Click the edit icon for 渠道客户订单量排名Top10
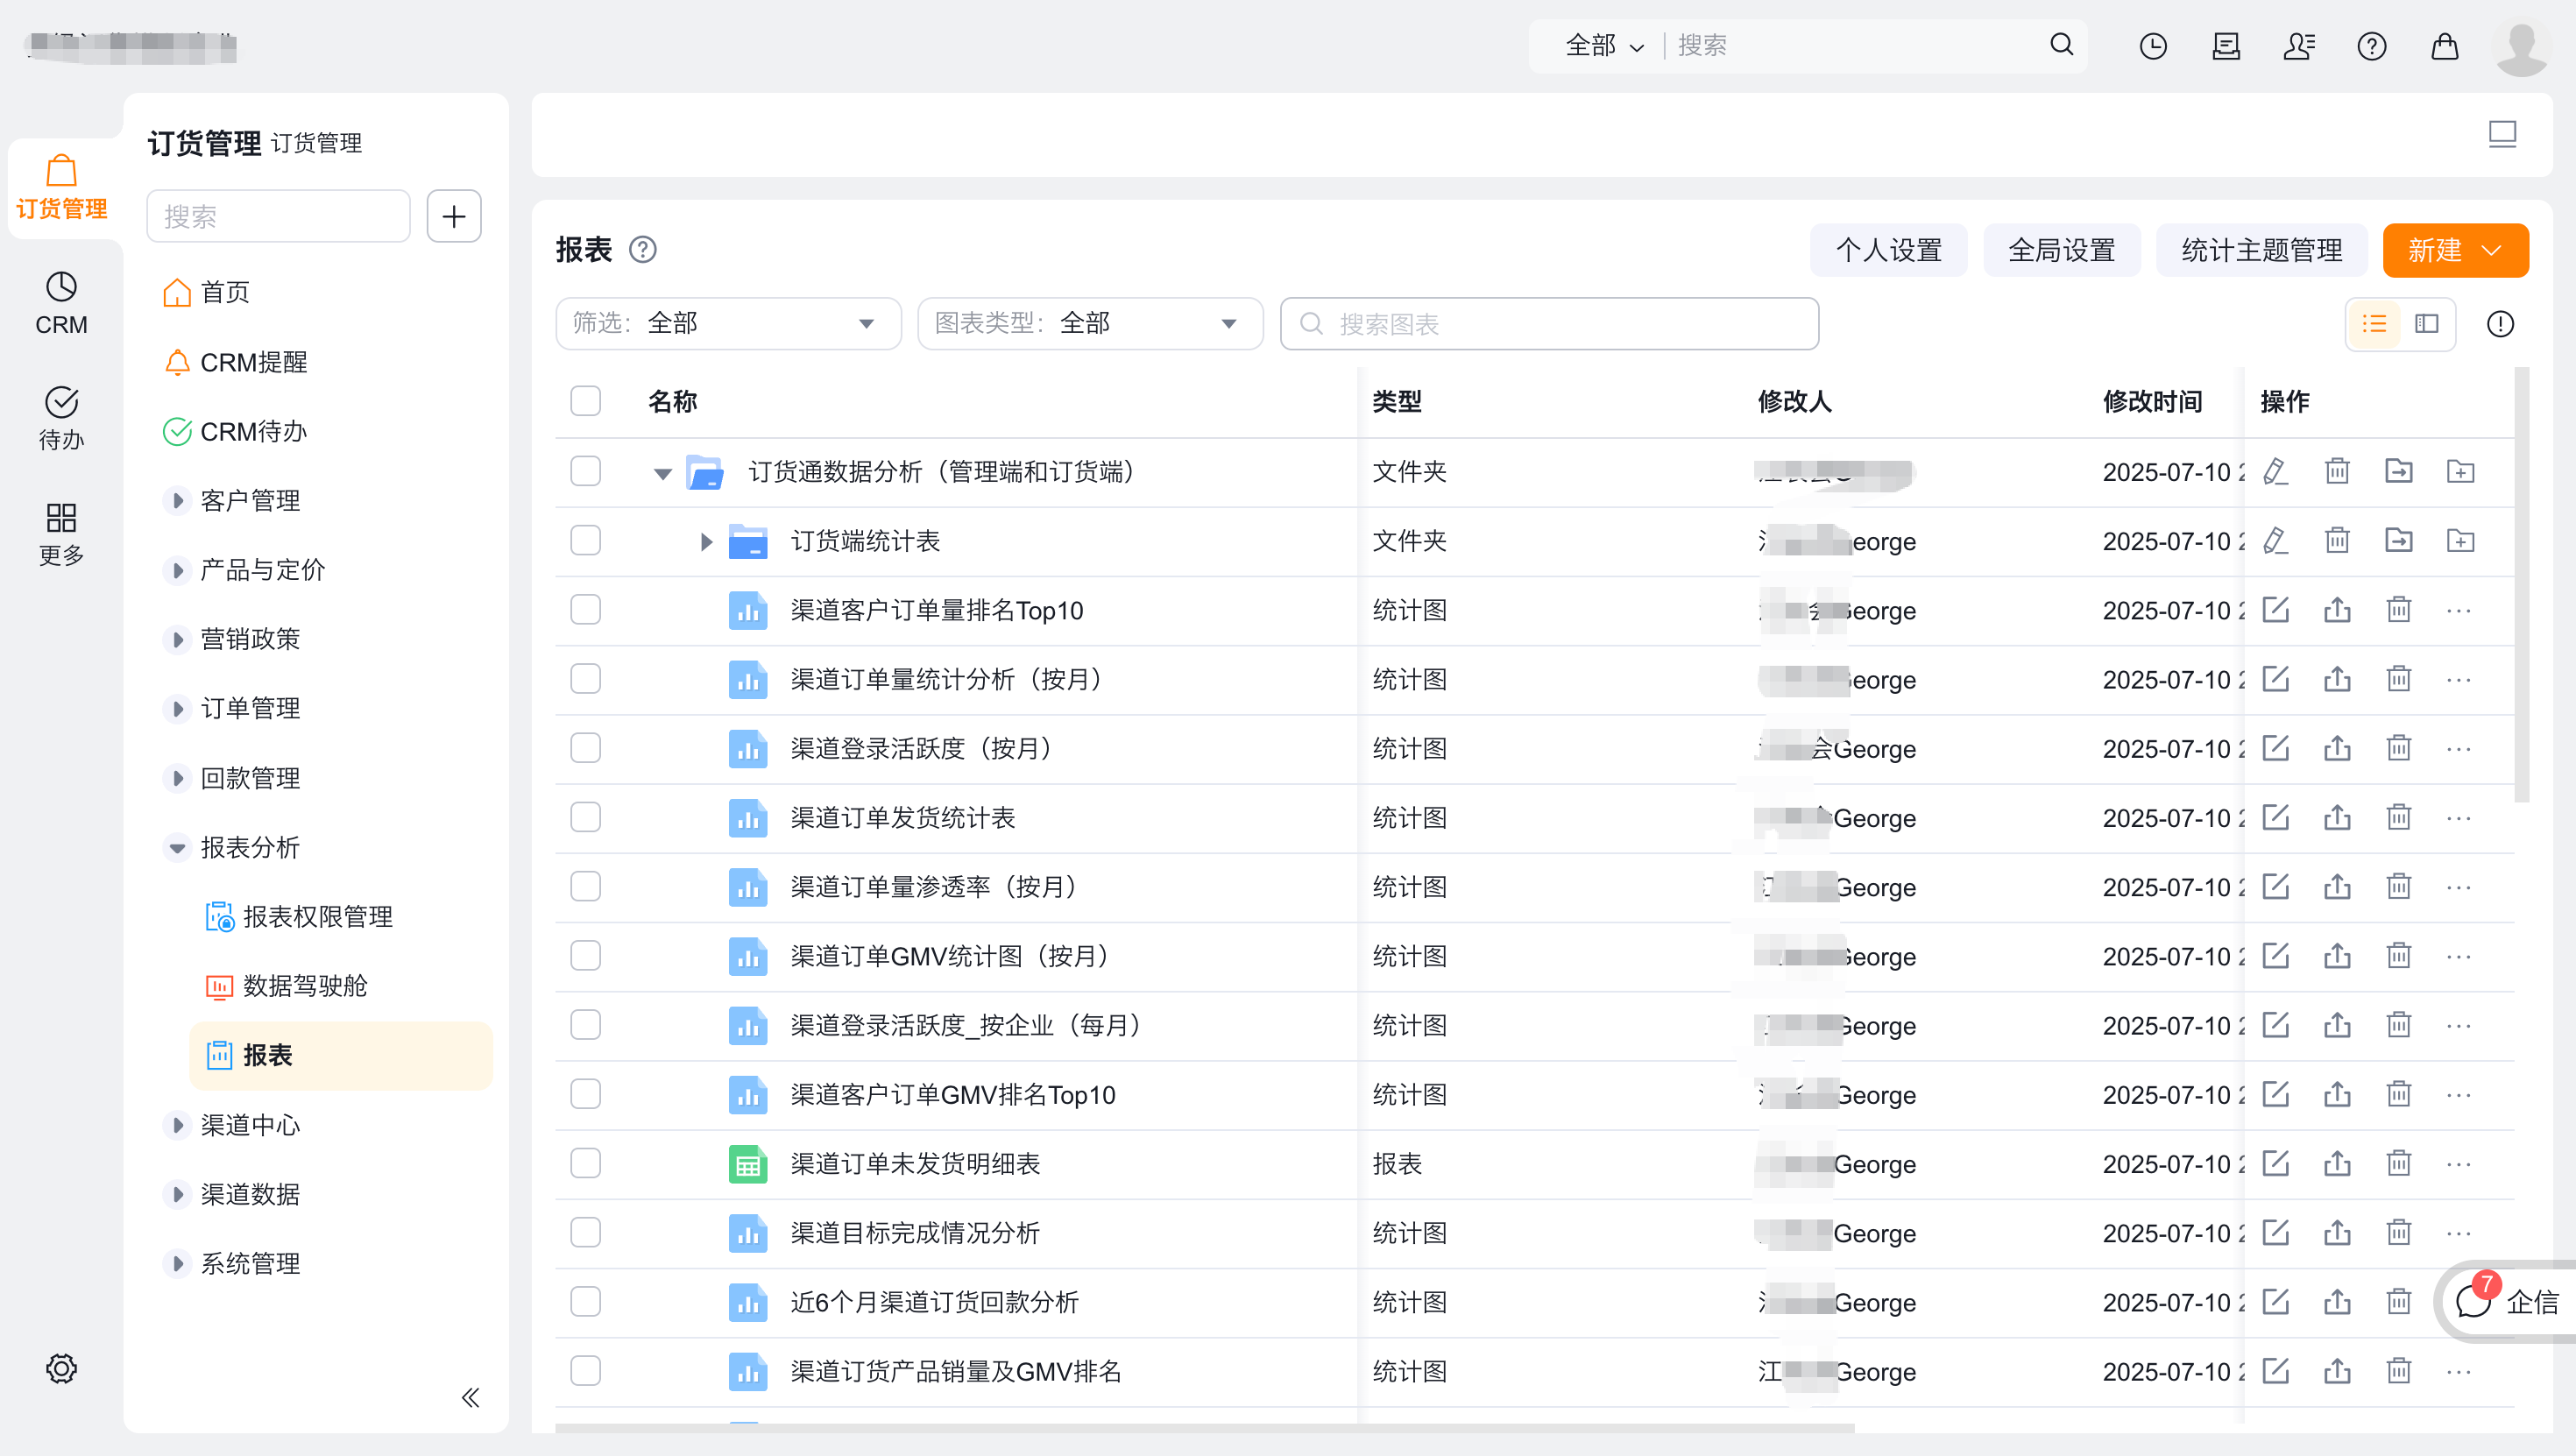The image size is (2576, 1456). click(x=2276, y=610)
